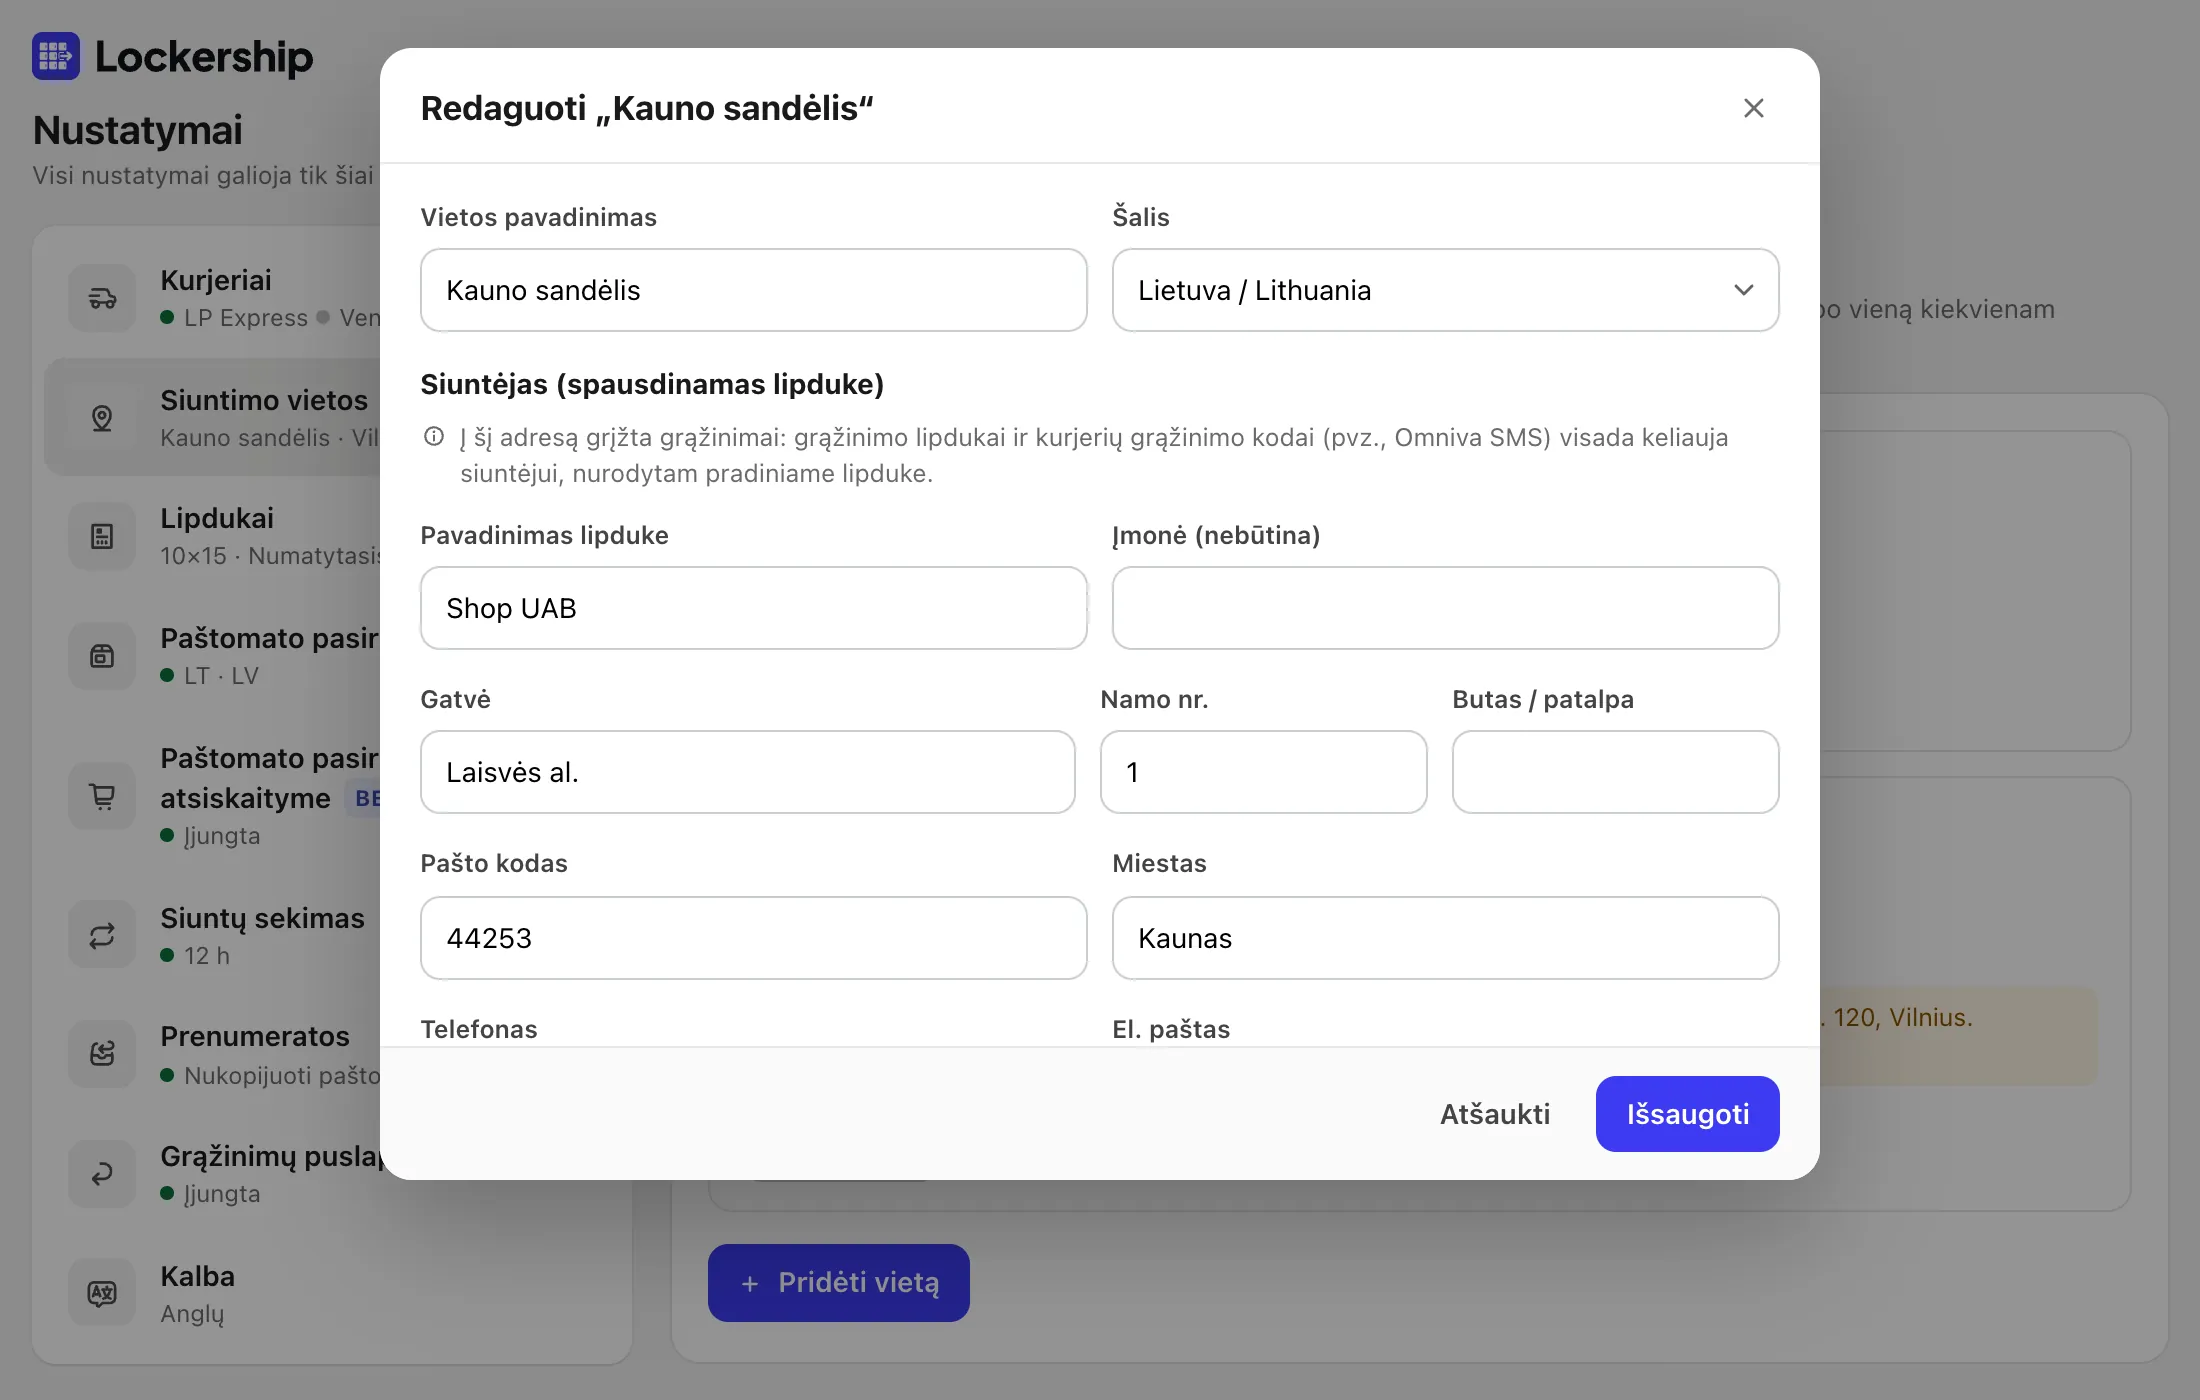Click the Vietos pavadinimas field
The width and height of the screenshot is (2200, 1400).
753,290
